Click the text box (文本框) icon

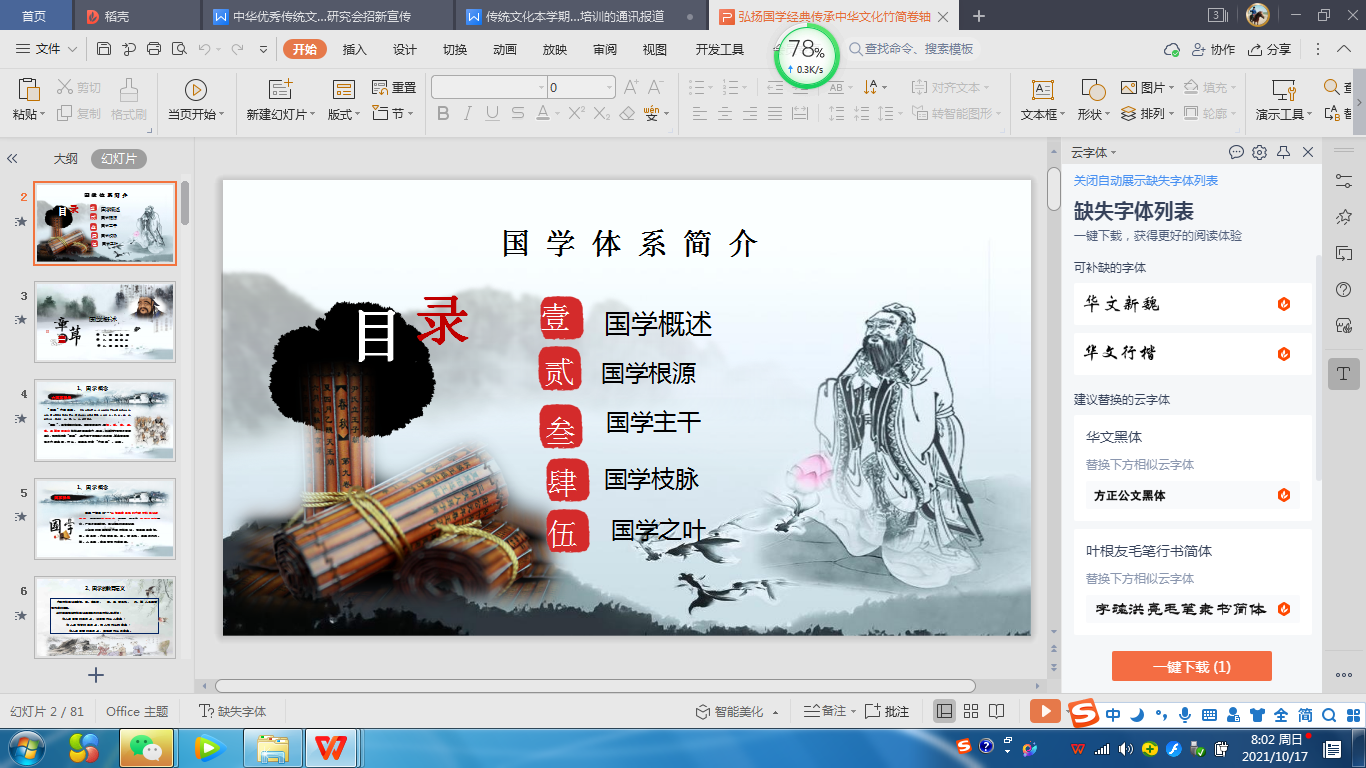tap(1042, 90)
